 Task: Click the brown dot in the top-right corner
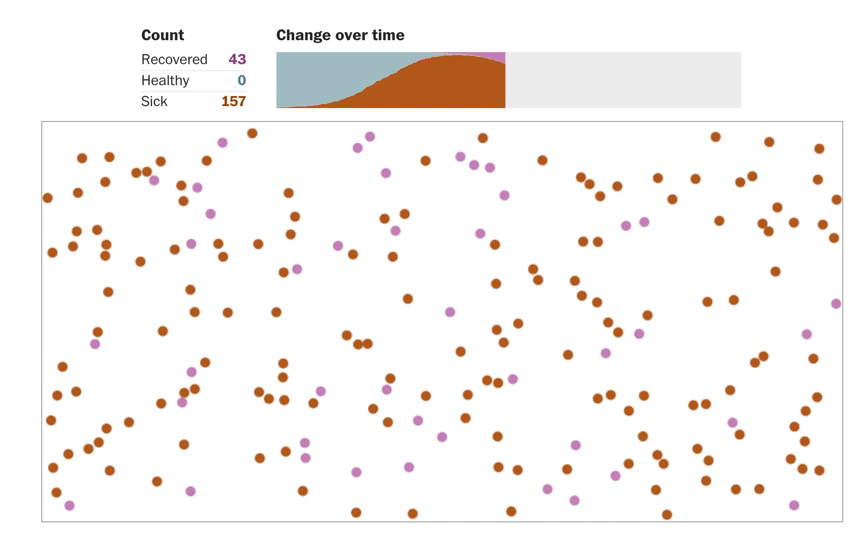click(x=819, y=149)
